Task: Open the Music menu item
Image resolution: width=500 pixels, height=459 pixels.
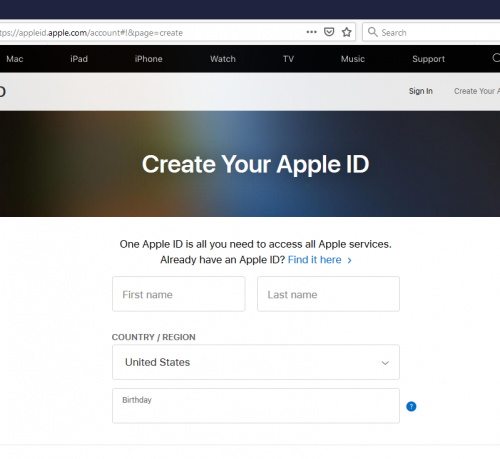Action: pyautogui.click(x=353, y=59)
